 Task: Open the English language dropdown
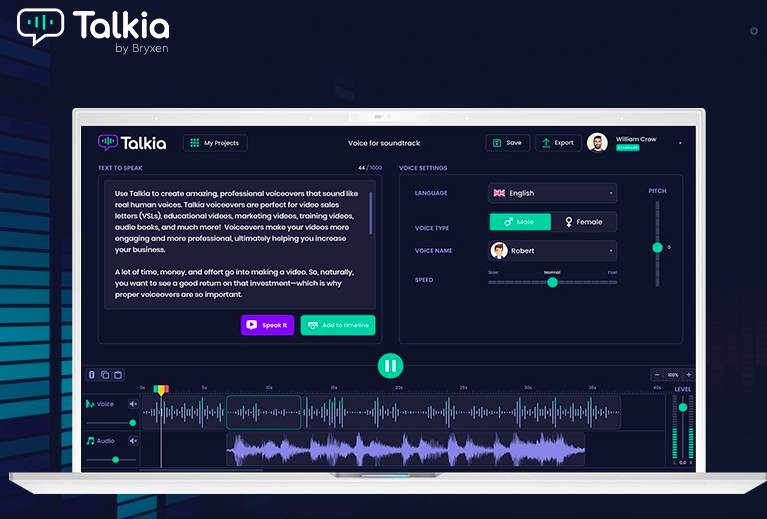[552, 193]
